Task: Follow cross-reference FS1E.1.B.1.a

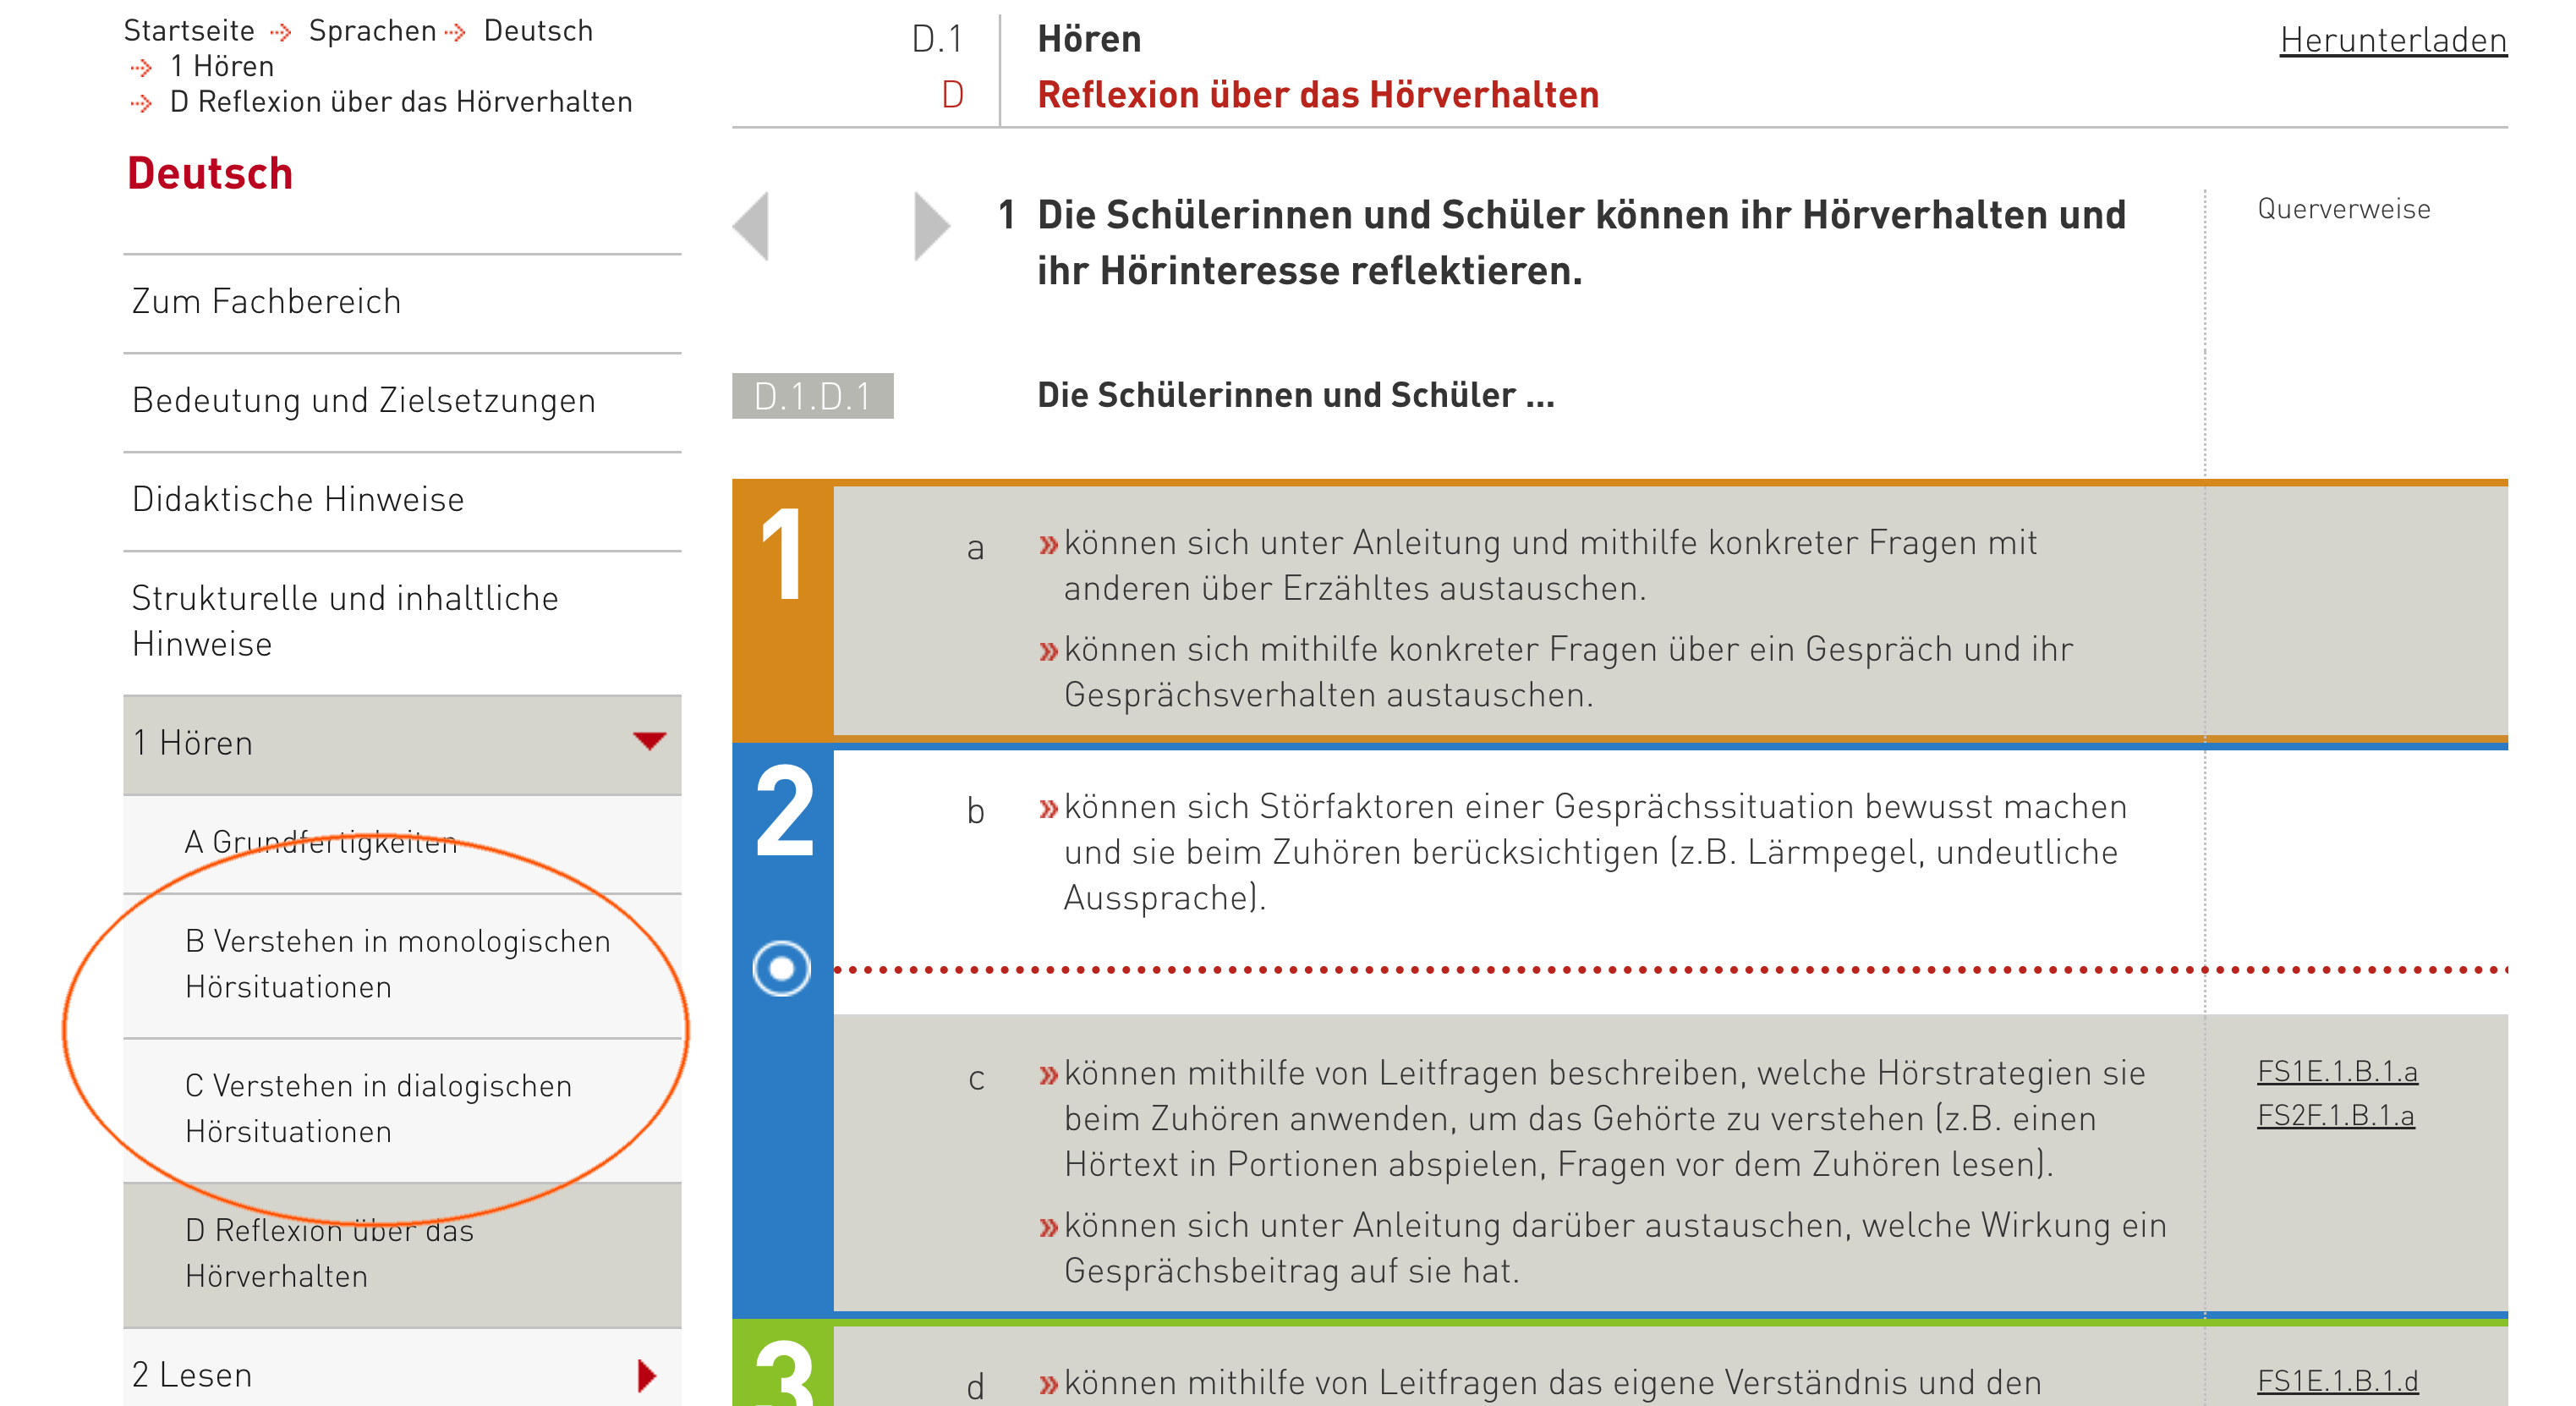Action: tap(2337, 1072)
